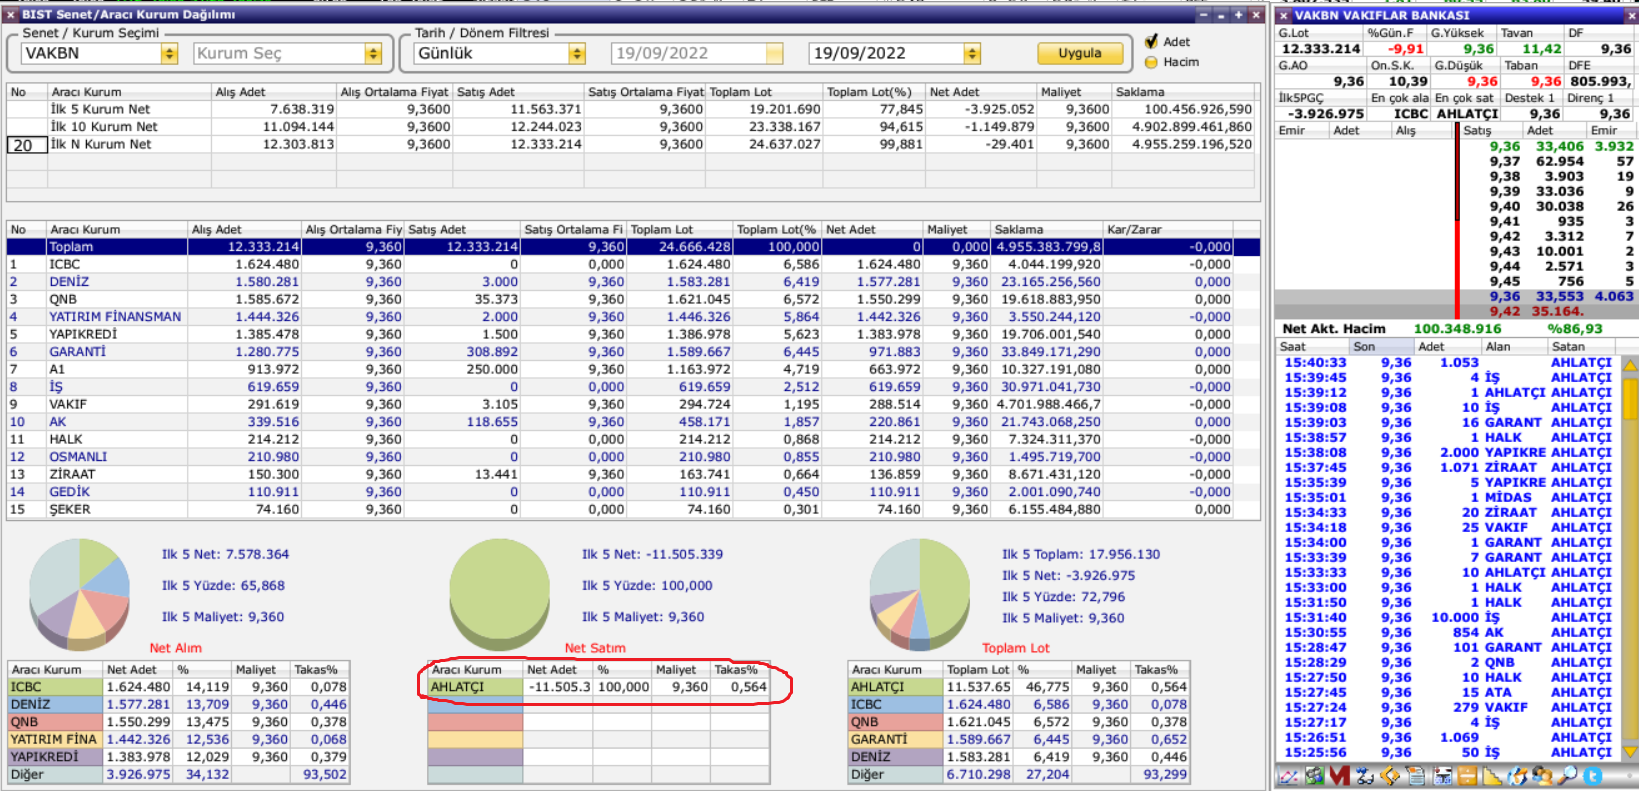This screenshot has height=791, width=1639.
Task: Open the magnifying glass search icon
Action: tap(1567, 776)
